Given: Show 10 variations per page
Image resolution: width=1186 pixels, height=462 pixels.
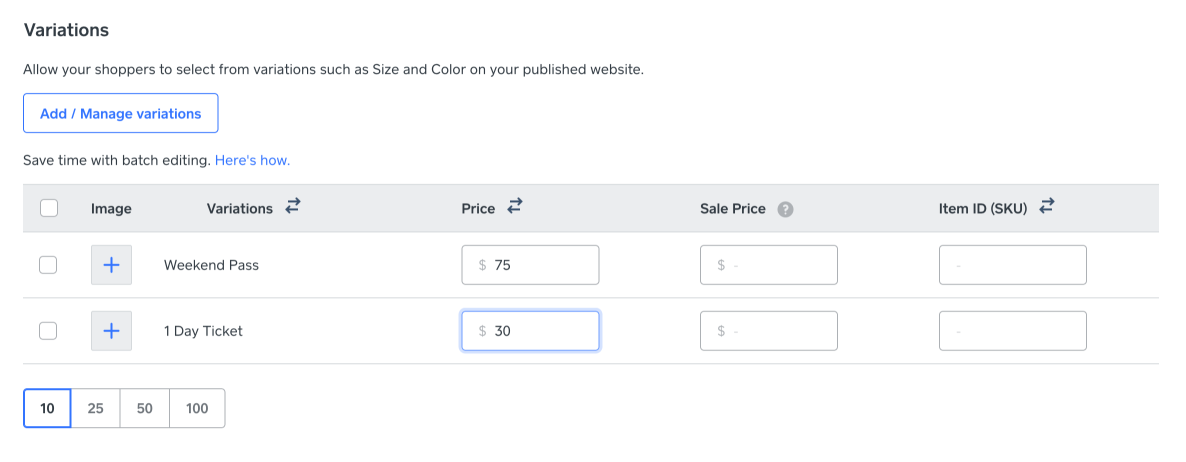Looking at the screenshot, I should (47, 408).
